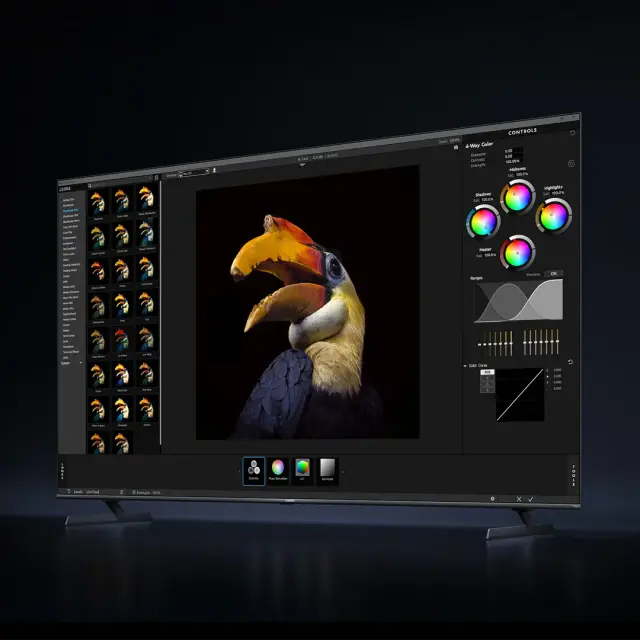Screen dimensions: 640x640
Task: Click the Highlights color wheel
Action: pyautogui.click(x=552, y=214)
